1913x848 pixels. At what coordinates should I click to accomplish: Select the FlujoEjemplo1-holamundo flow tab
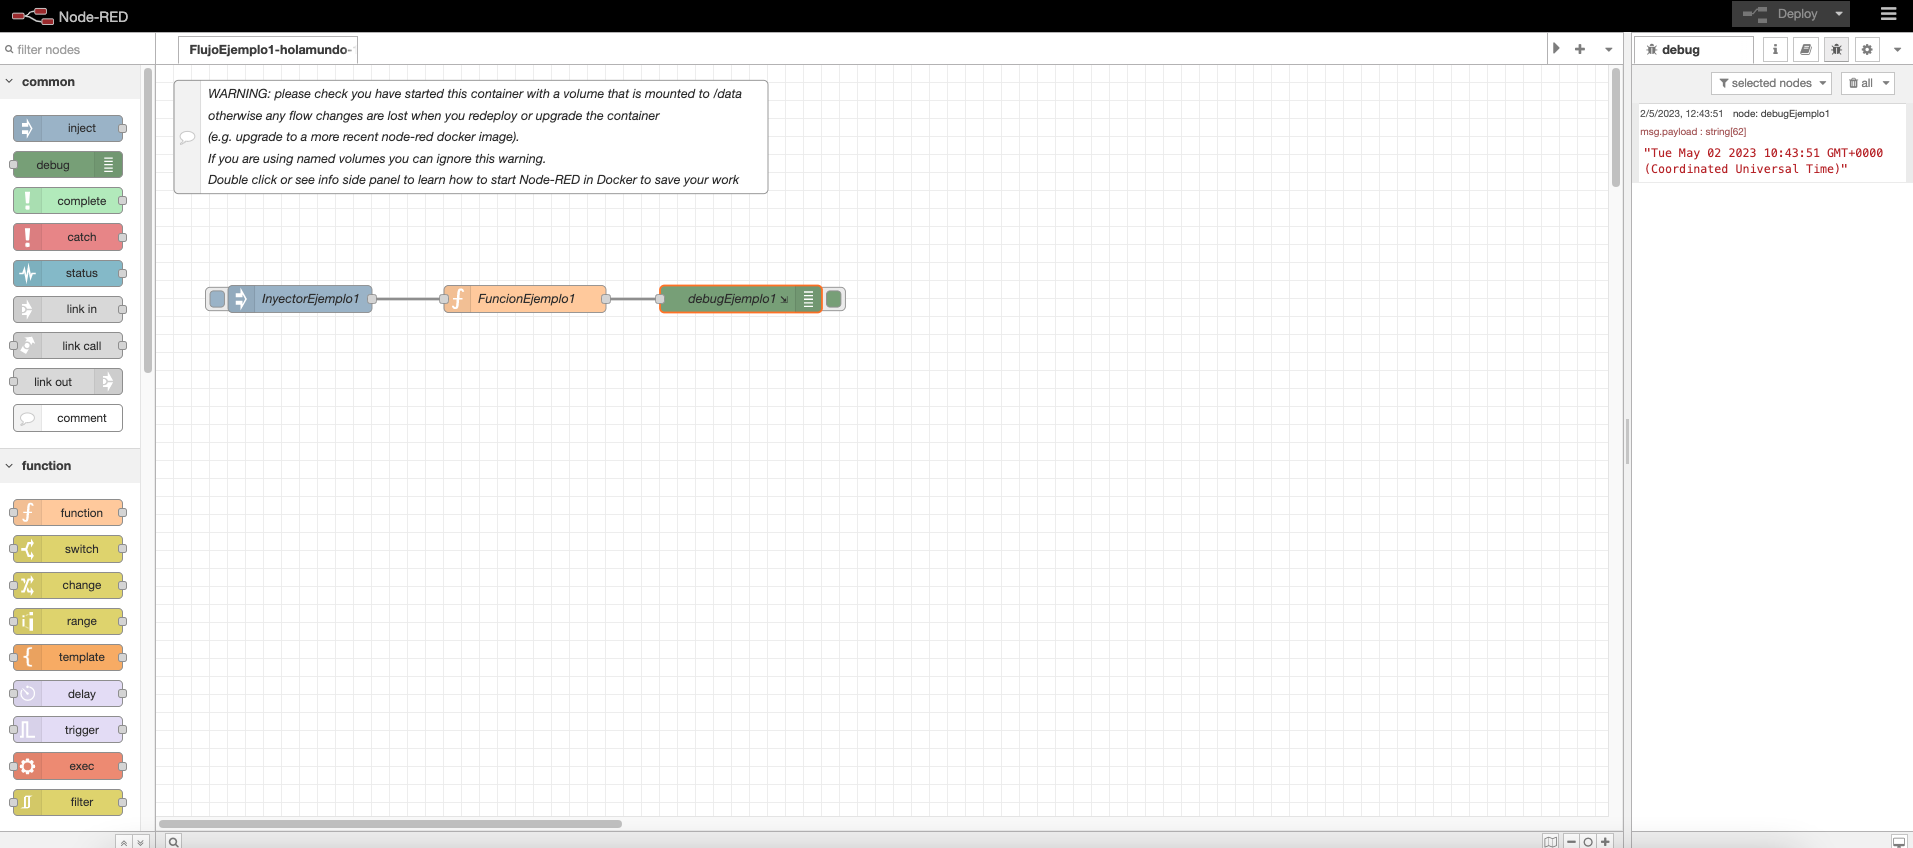tap(267, 49)
